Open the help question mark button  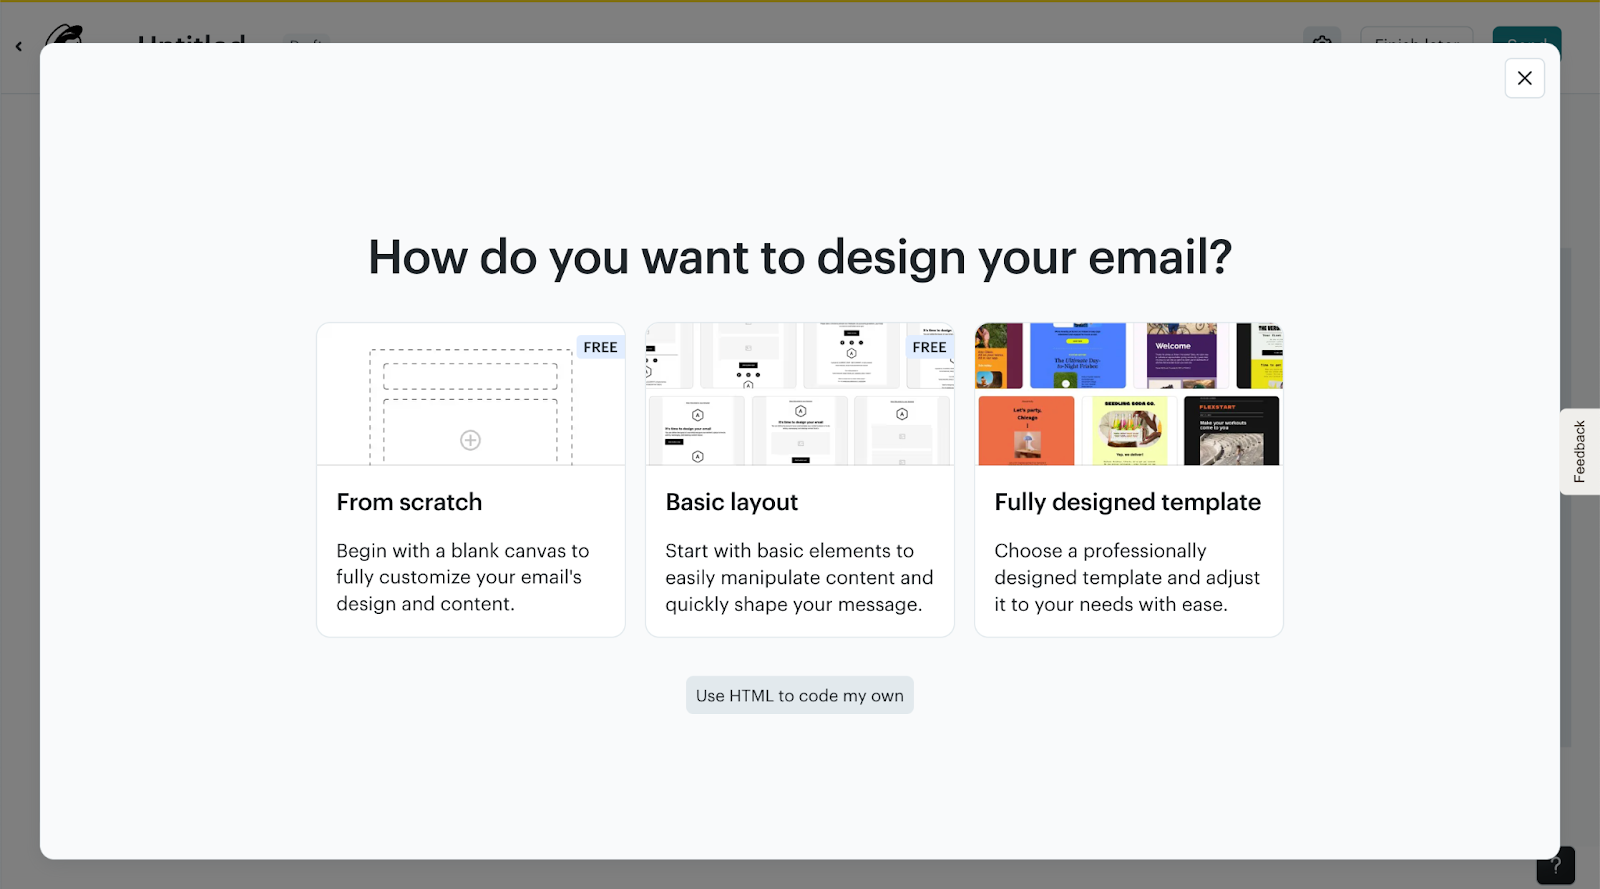point(1555,865)
